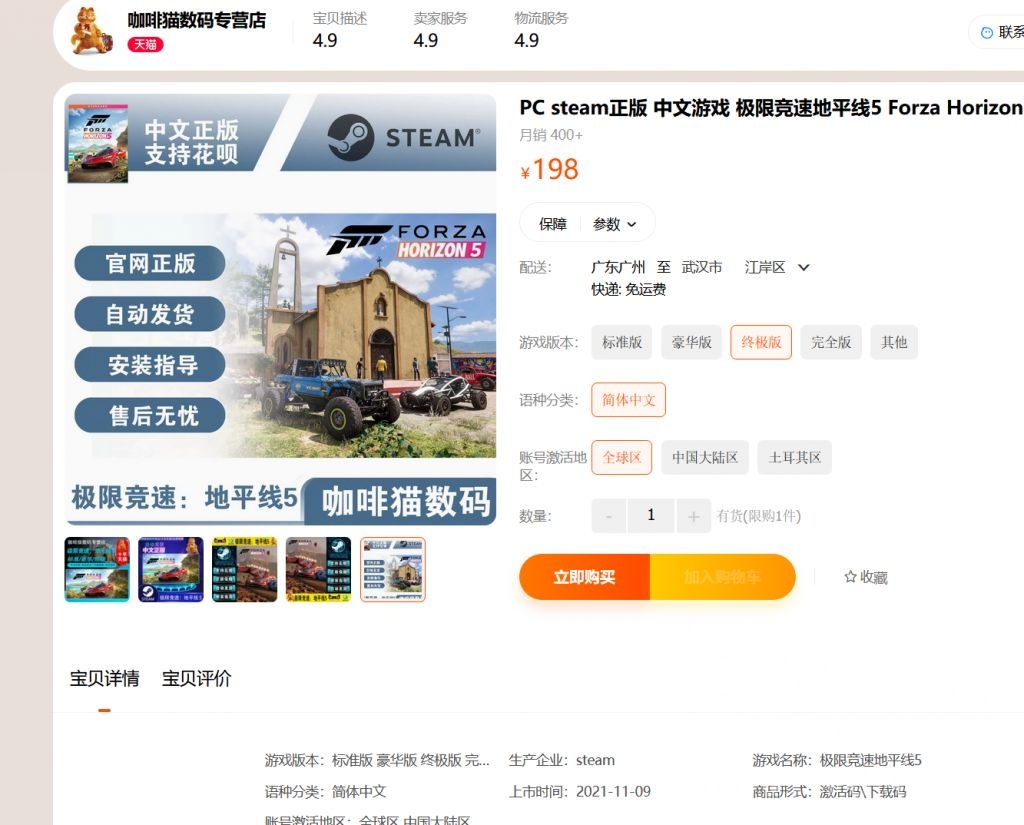Click the ¥198 price
Image resolution: width=1024 pixels, height=825 pixels.
click(x=549, y=169)
